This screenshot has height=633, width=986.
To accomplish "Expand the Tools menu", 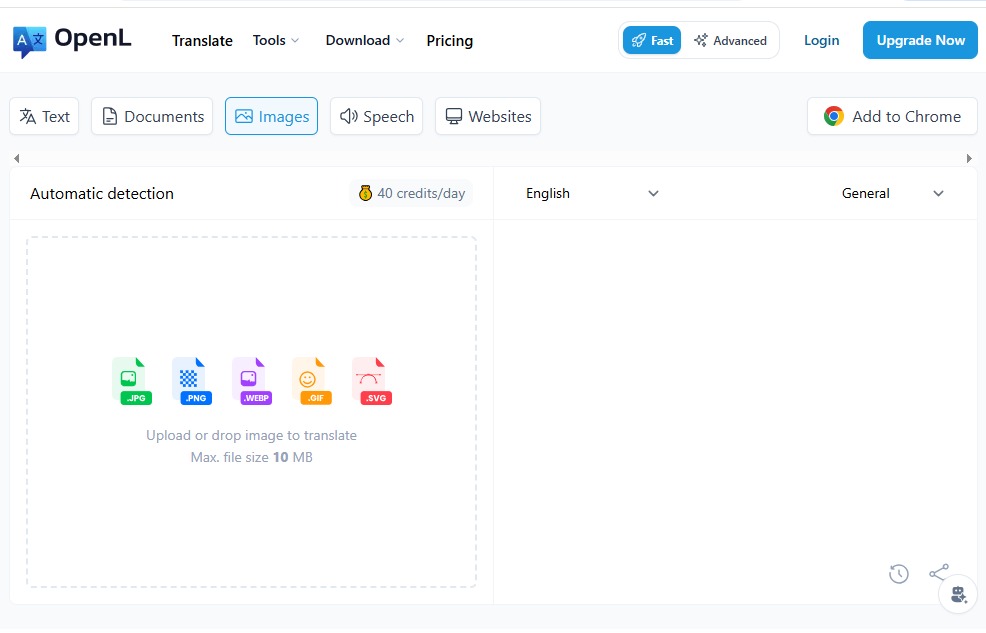I will [276, 41].
